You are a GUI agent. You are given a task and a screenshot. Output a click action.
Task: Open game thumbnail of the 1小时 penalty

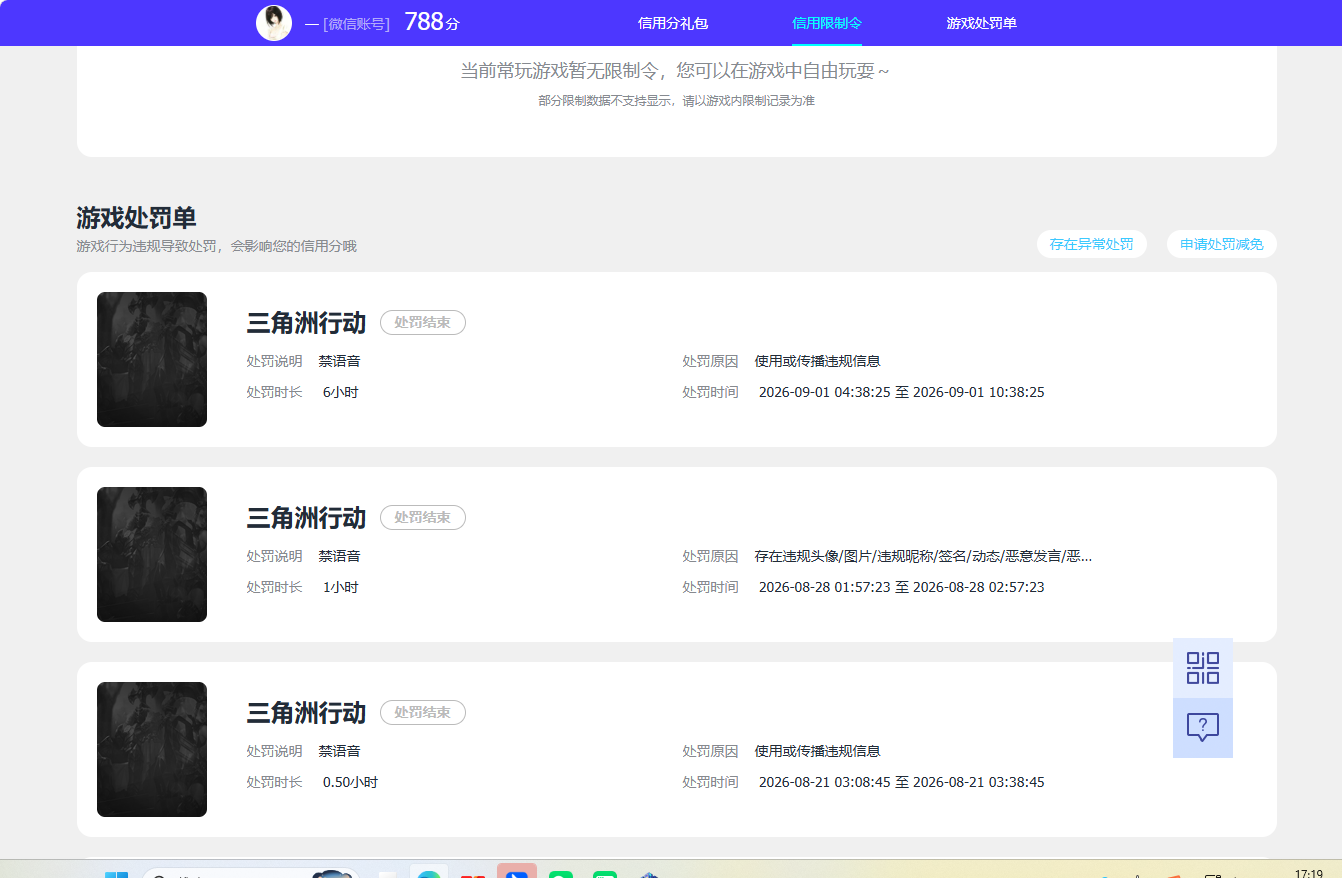click(152, 554)
